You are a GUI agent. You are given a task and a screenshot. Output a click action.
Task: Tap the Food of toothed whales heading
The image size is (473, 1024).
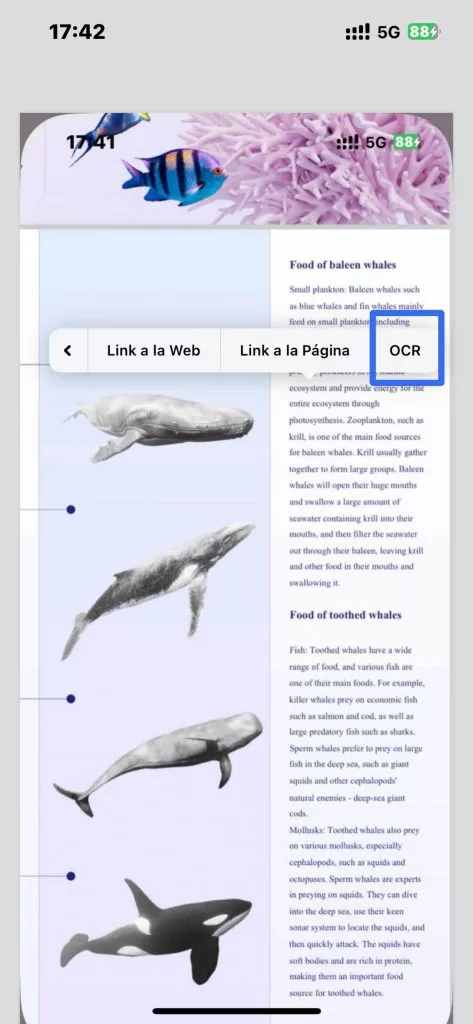[x=345, y=615]
